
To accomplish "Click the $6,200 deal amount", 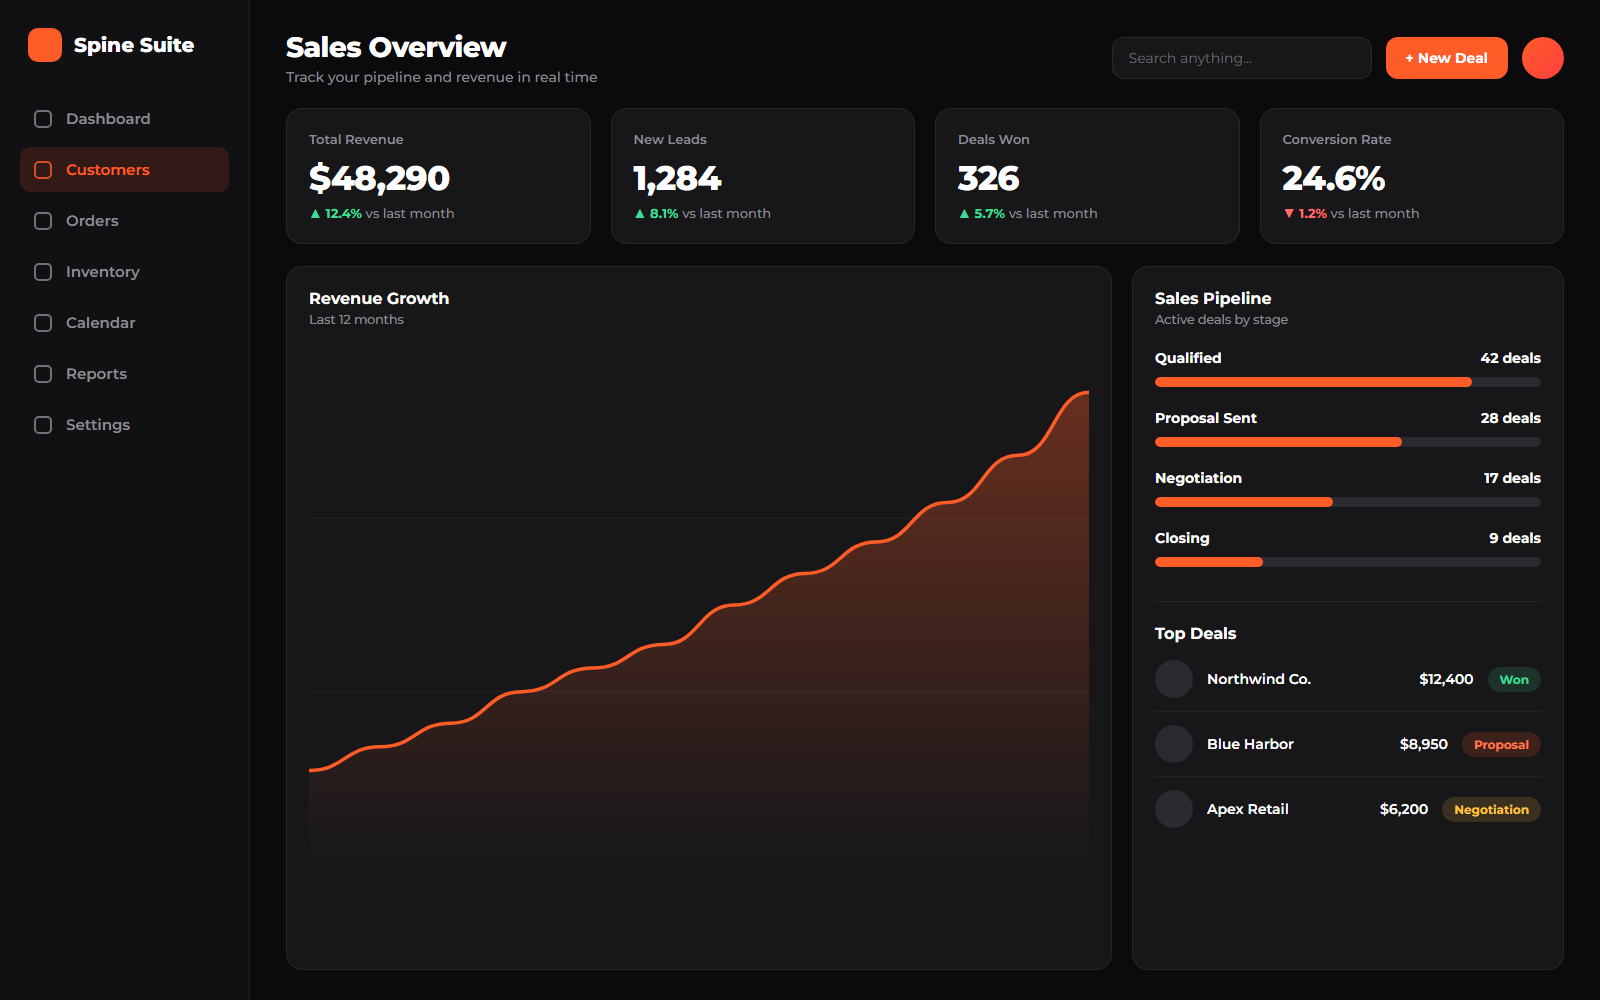I will pos(1403,809).
